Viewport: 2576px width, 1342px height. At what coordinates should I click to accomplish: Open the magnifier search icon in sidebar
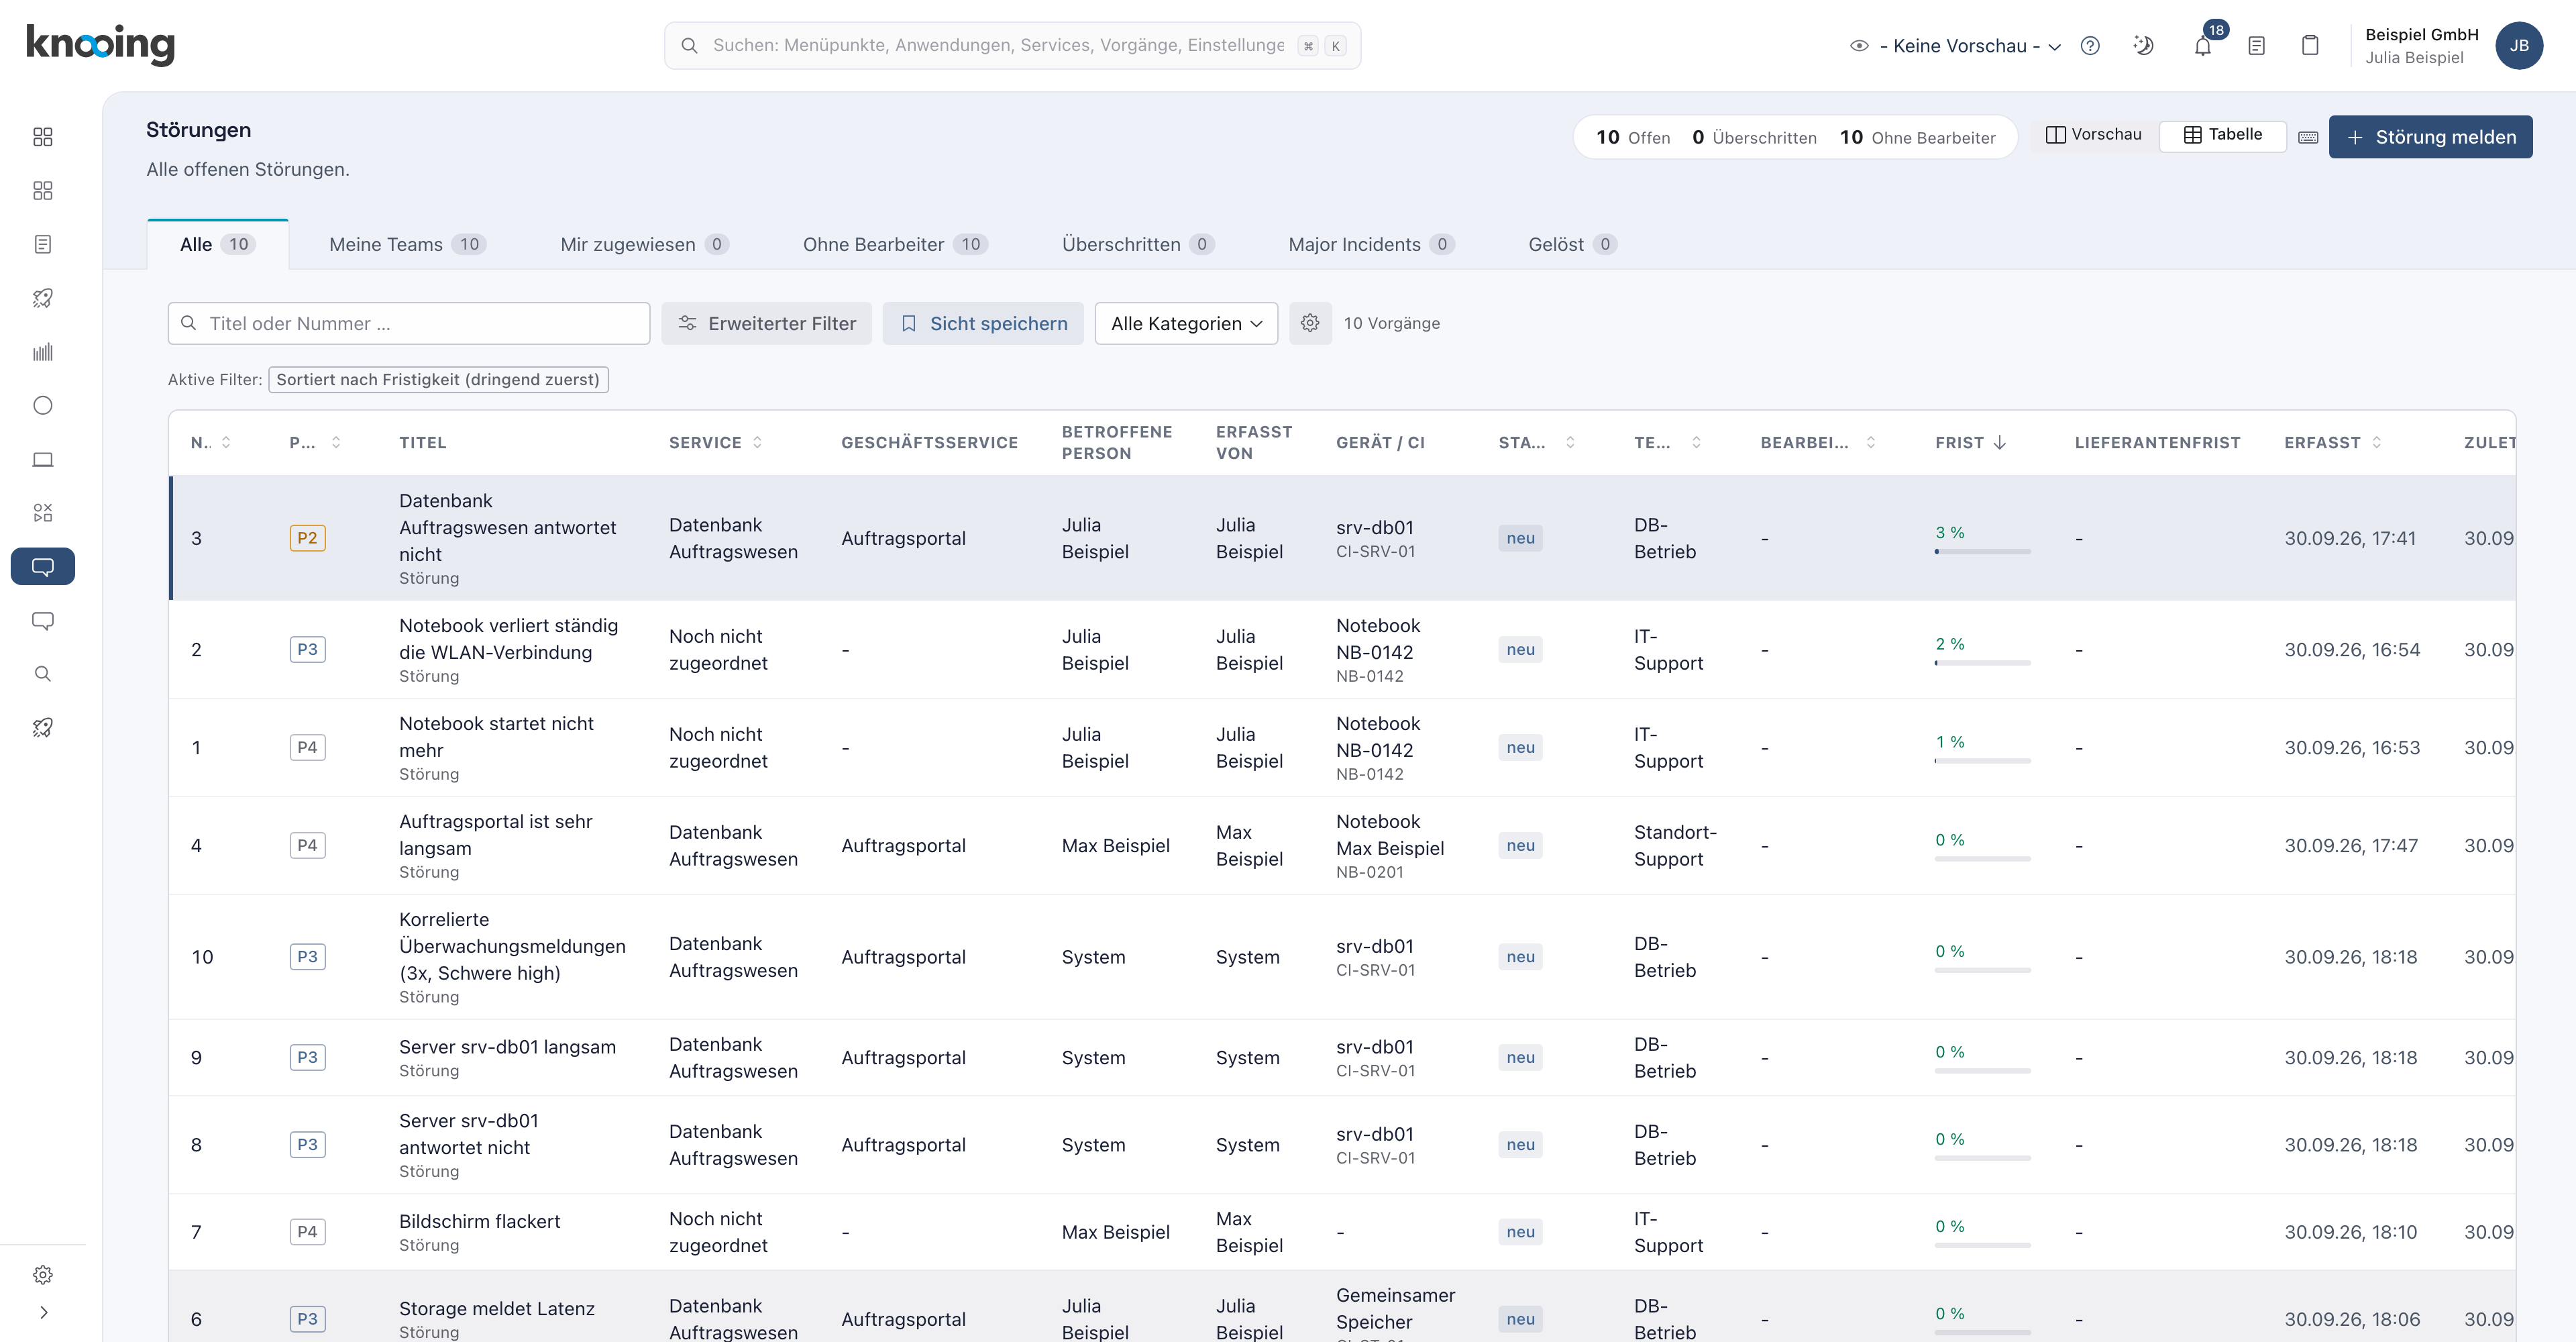coord(43,674)
